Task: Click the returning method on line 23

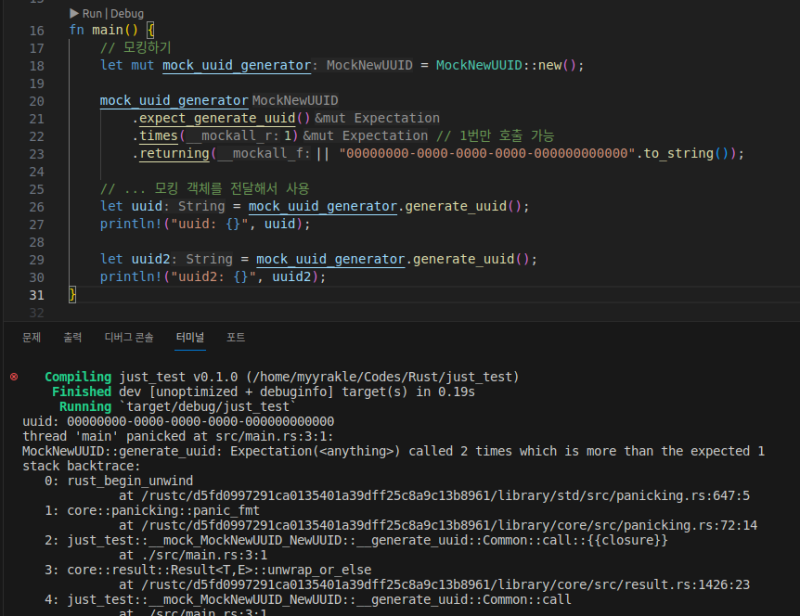Action: [x=174, y=154]
